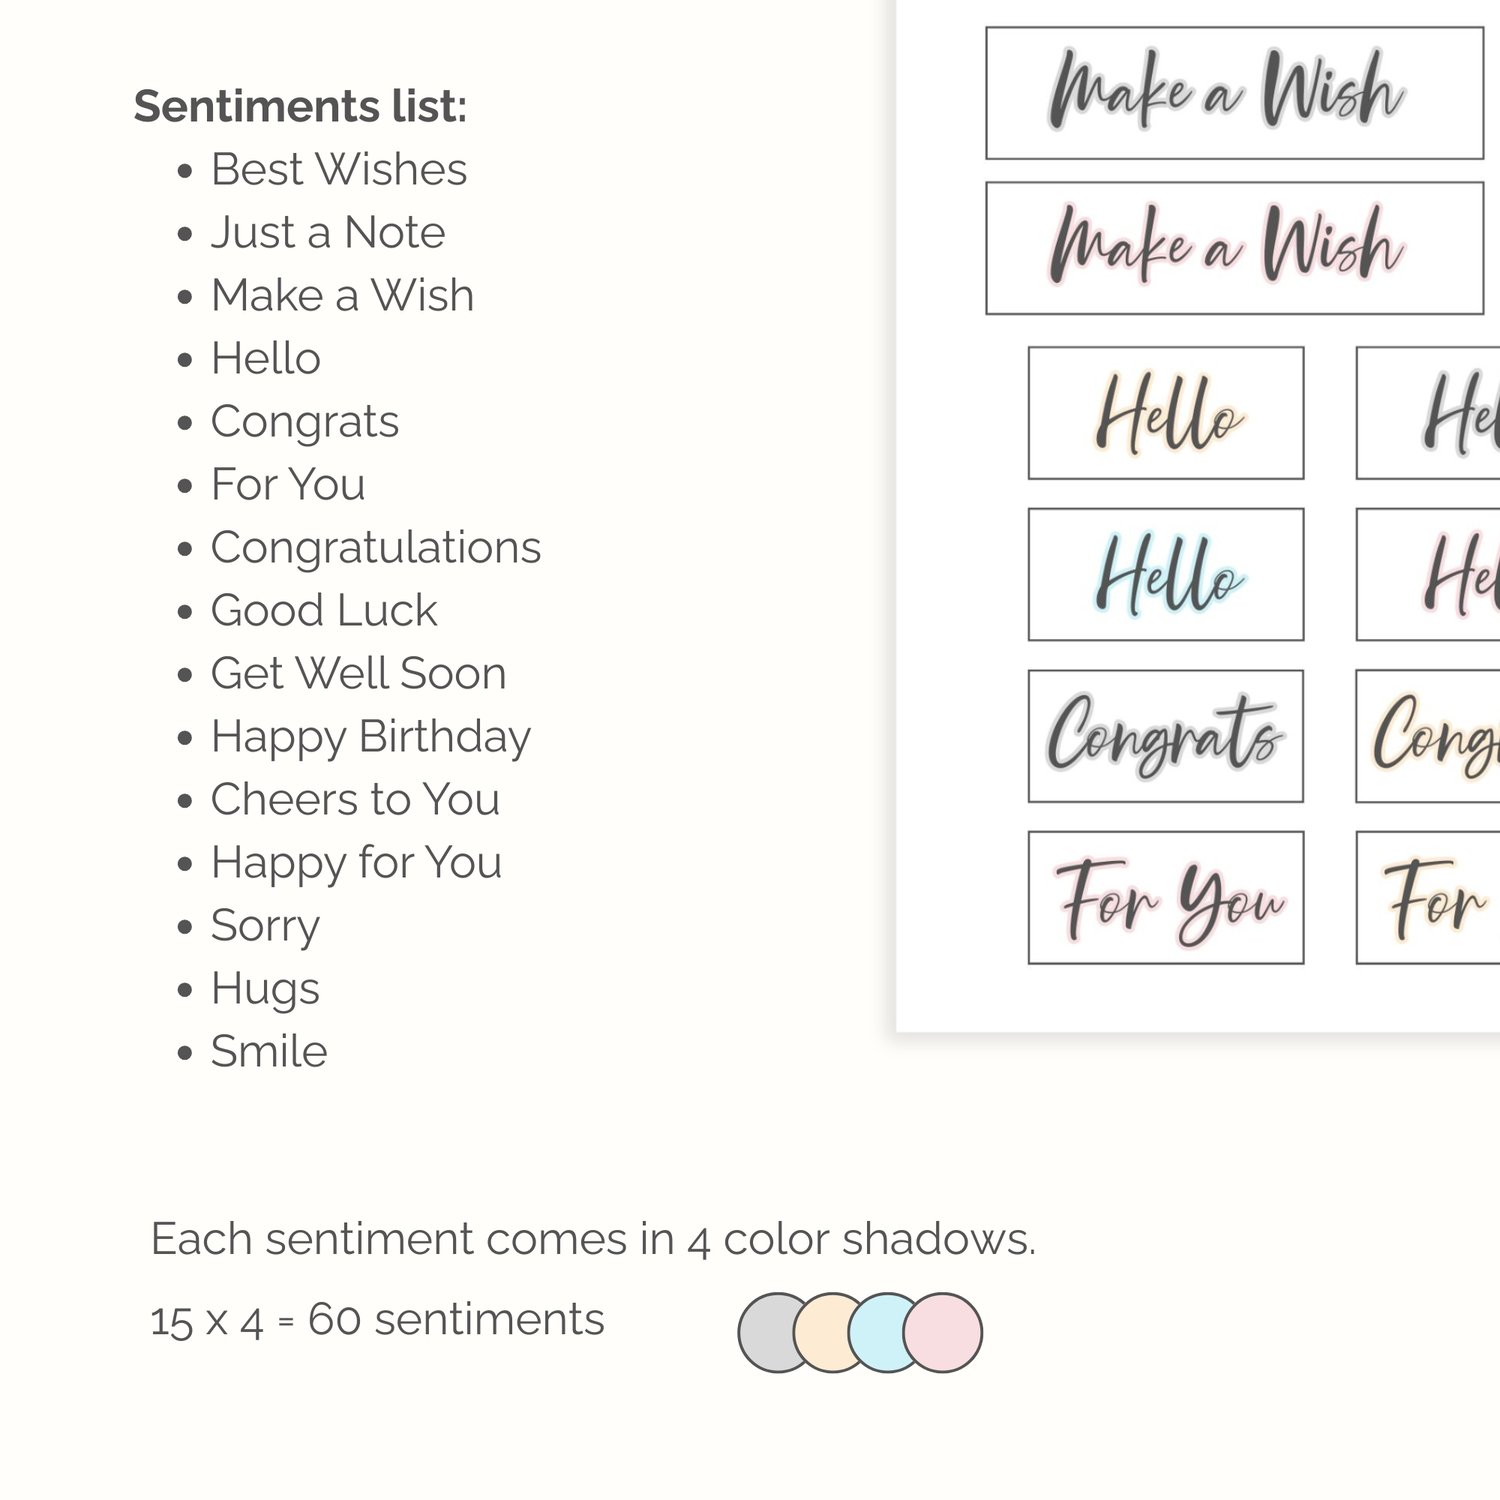This screenshot has width=1500, height=1500.
Task: Open the fully visible yellow-shadow Hello card
Action: pyautogui.click(x=1166, y=413)
